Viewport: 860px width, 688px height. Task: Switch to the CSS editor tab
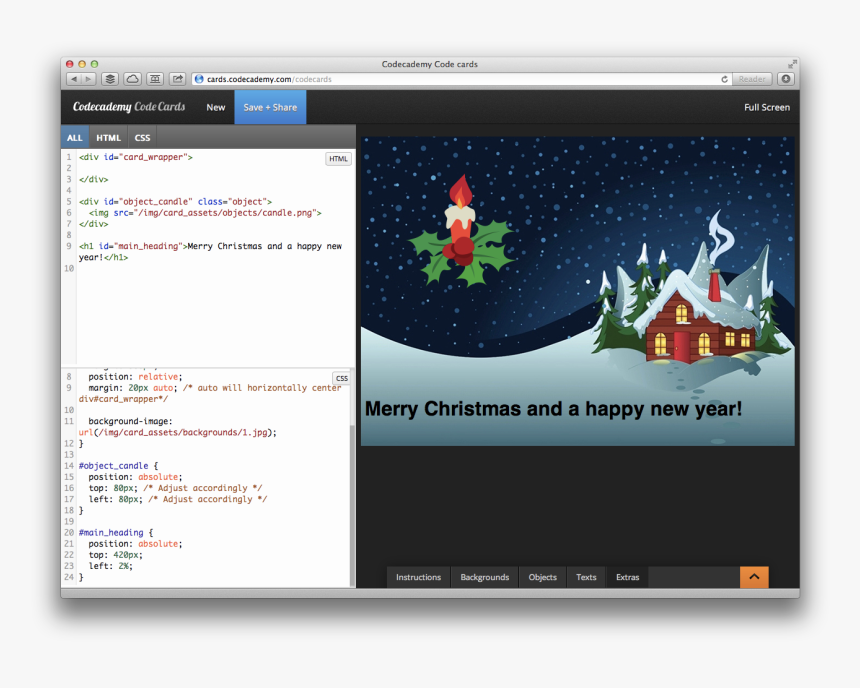tap(142, 137)
